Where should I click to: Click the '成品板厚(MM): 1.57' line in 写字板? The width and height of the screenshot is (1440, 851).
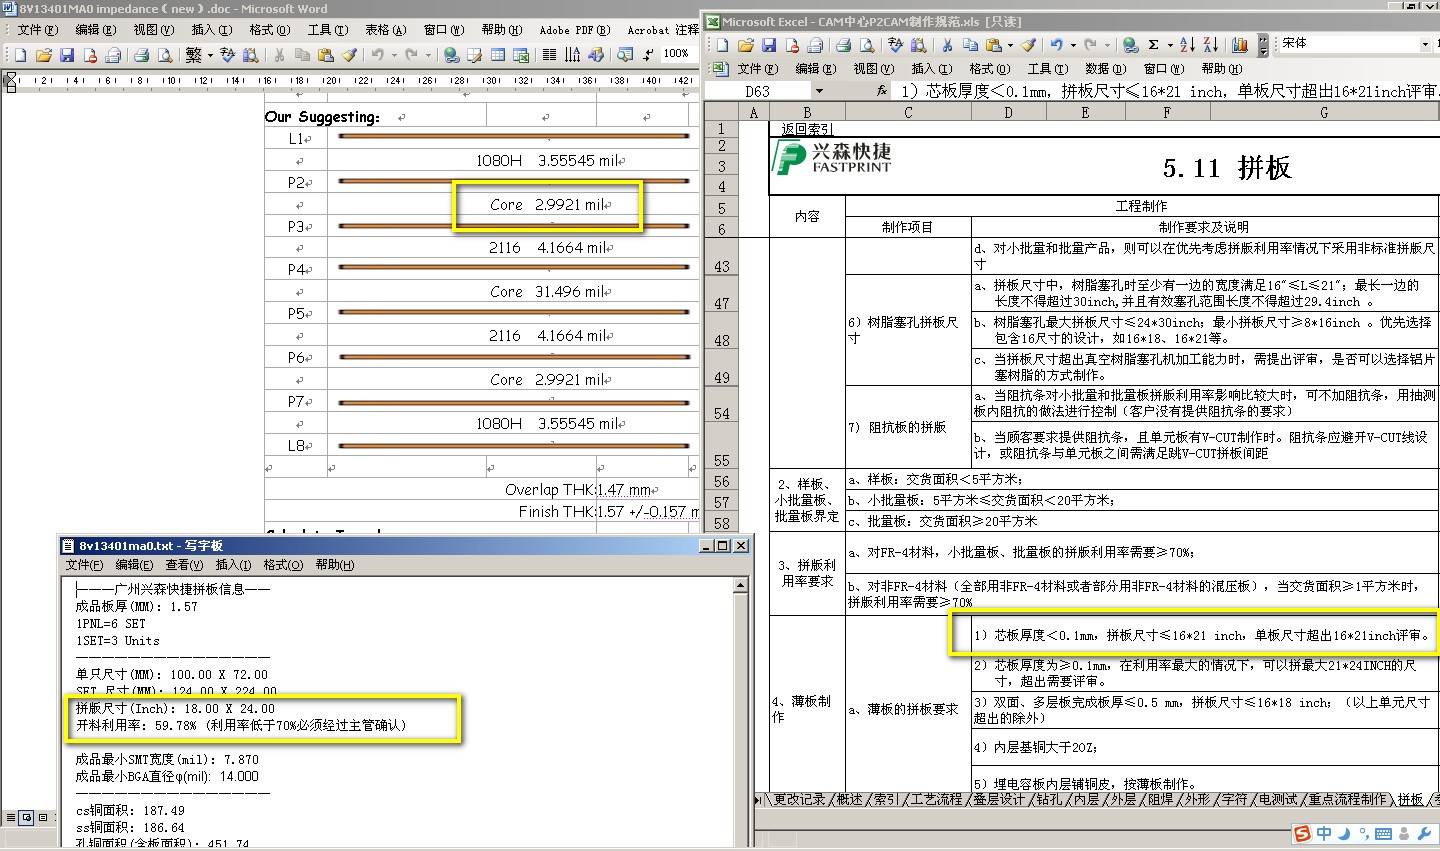pyautogui.click(x=136, y=607)
